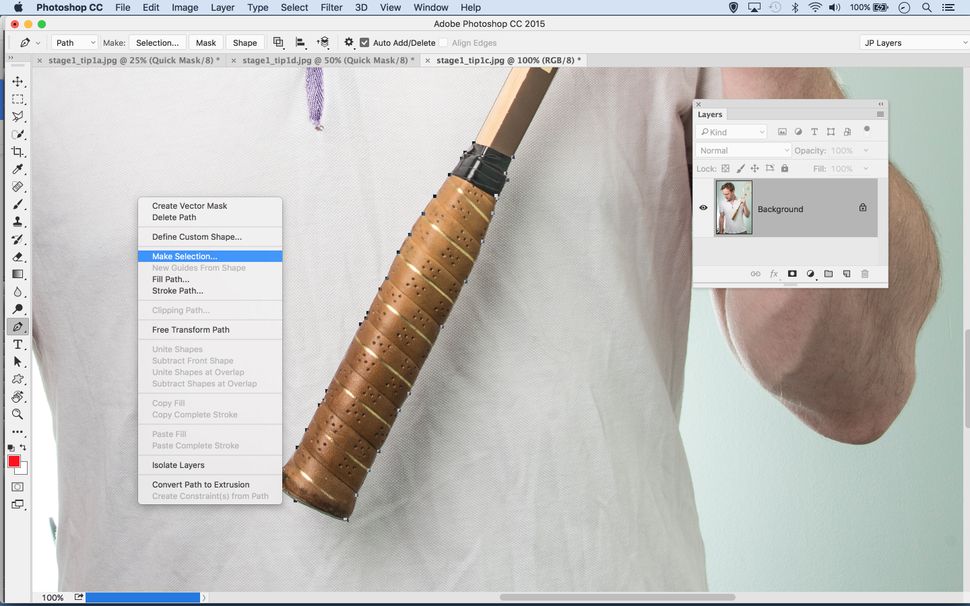
Task: Select the Crop tool
Action: (17, 151)
